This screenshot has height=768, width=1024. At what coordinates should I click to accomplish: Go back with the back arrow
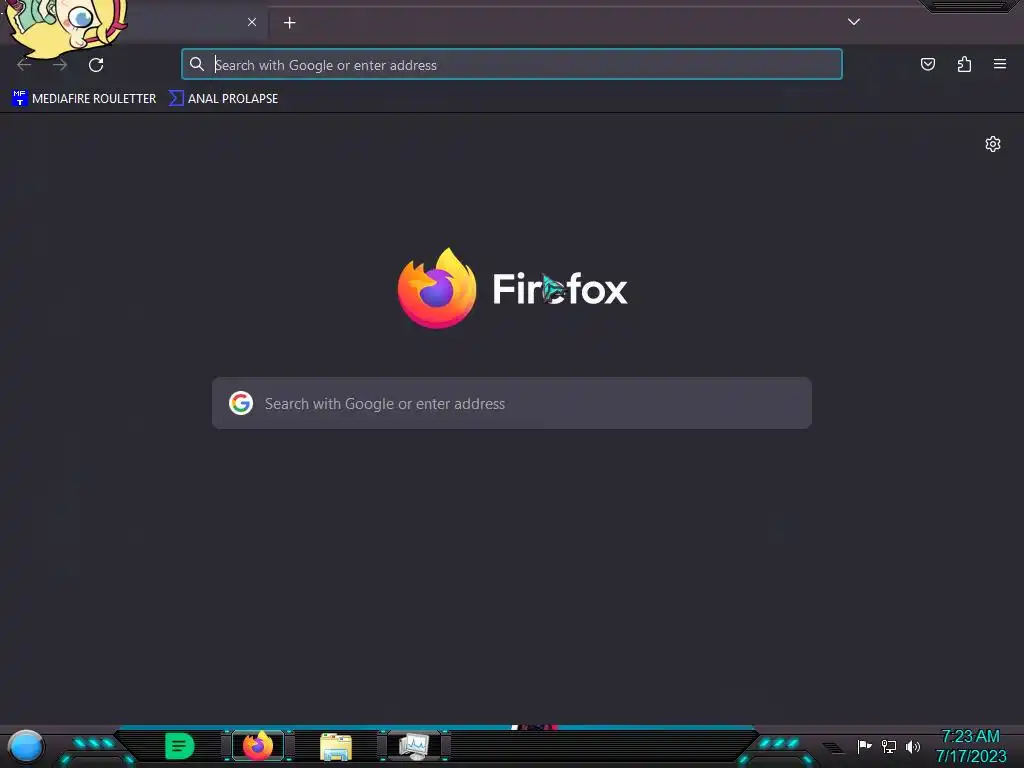tap(24, 65)
